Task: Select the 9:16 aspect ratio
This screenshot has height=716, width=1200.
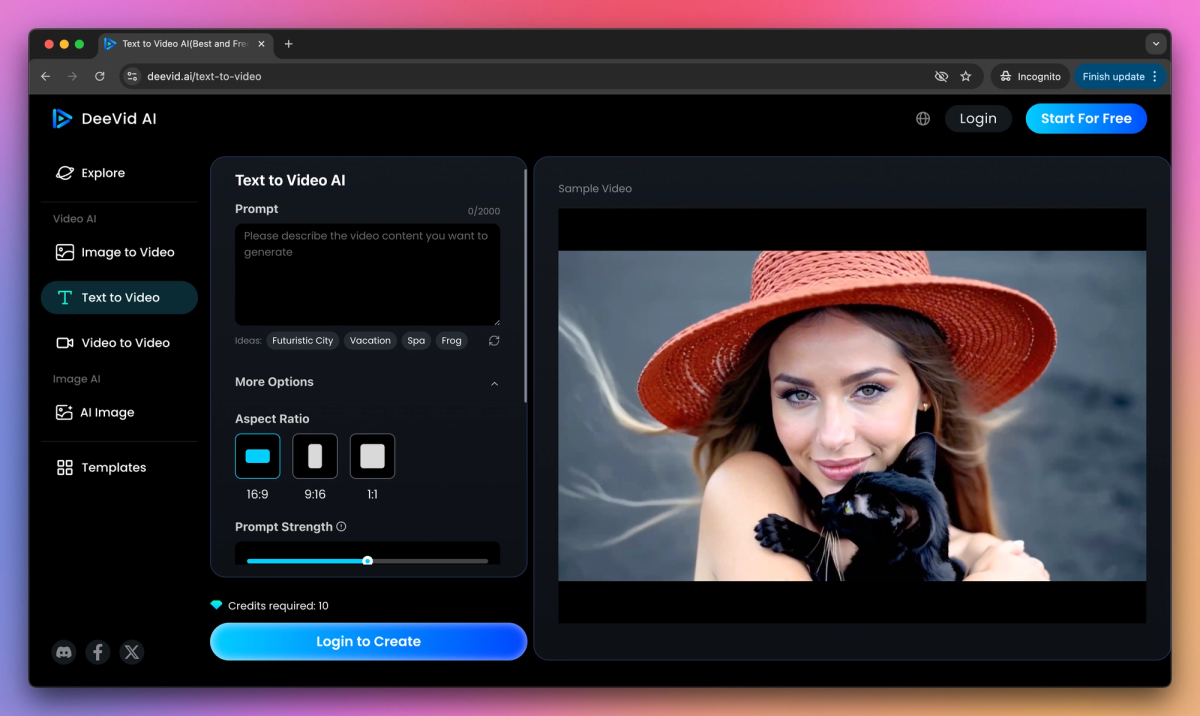Action: click(x=315, y=456)
